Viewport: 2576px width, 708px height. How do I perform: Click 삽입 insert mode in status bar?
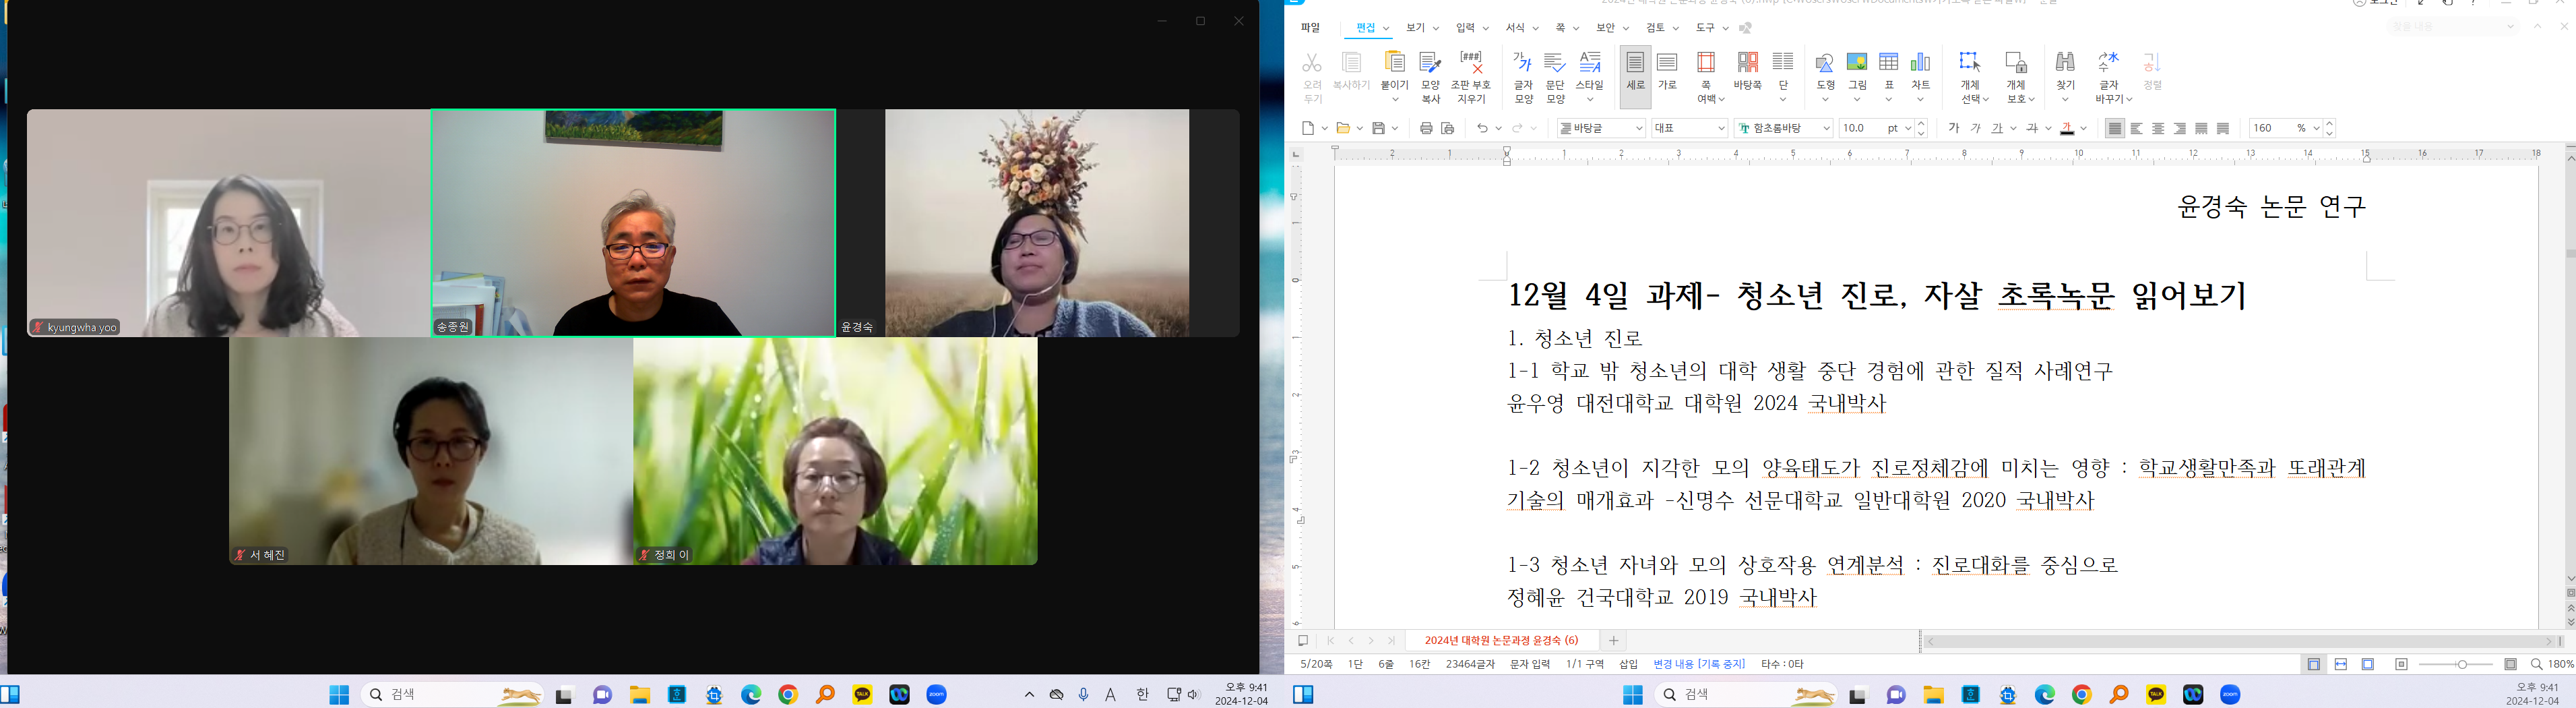[x=1629, y=664]
